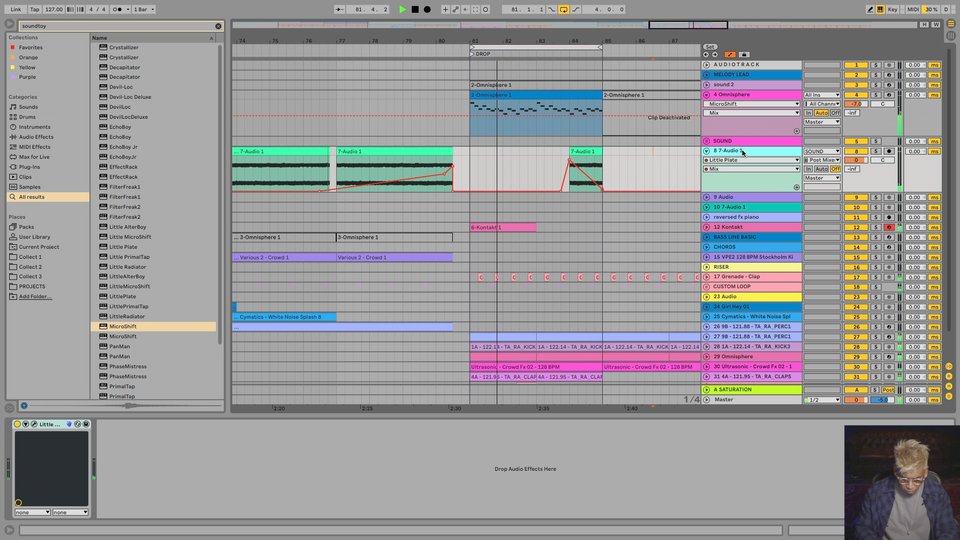The width and height of the screenshot is (960, 540).
Task: Toggle track 4 Omnisphere activator
Action: point(856,95)
